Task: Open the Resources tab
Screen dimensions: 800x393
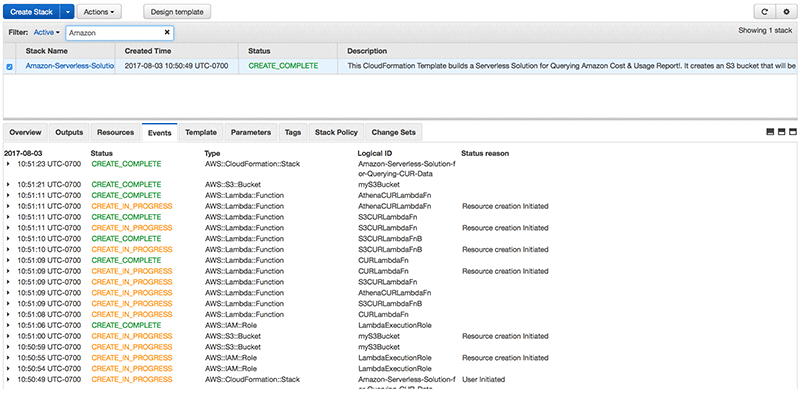Action: tap(115, 132)
